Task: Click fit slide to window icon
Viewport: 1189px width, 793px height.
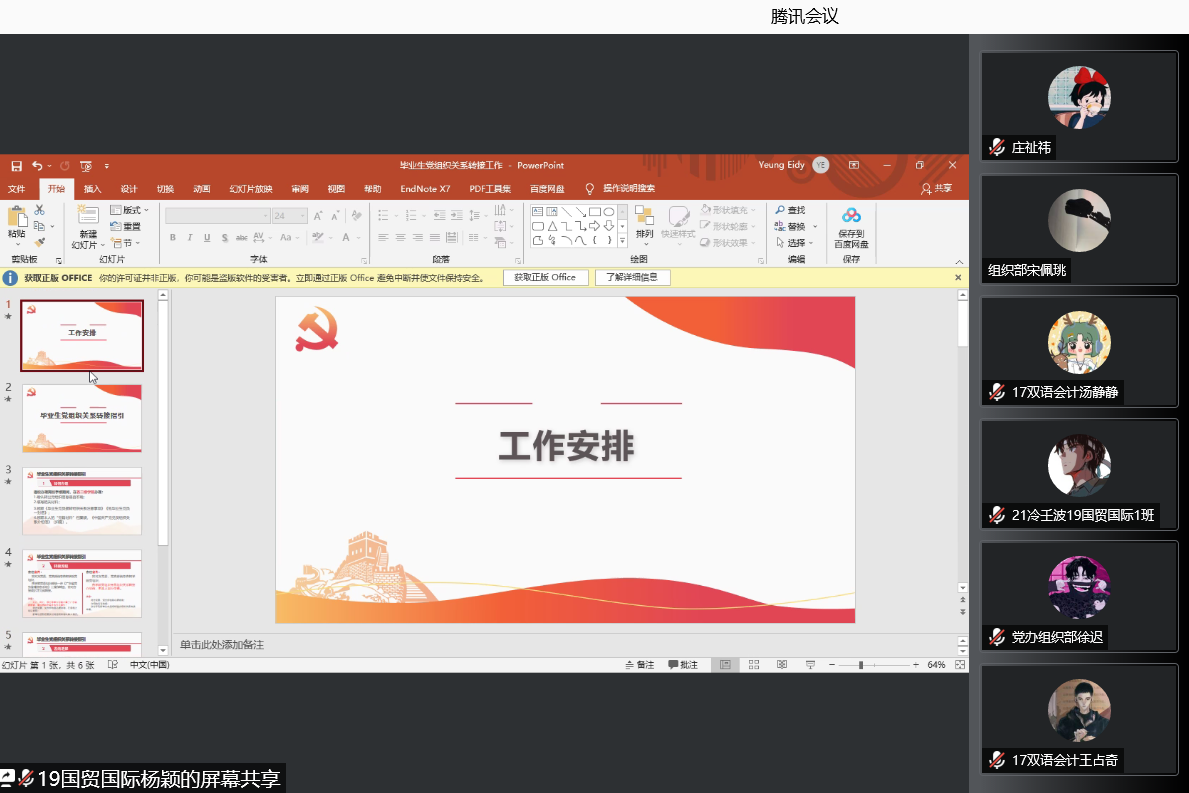Action: pyautogui.click(x=960, y=665)
